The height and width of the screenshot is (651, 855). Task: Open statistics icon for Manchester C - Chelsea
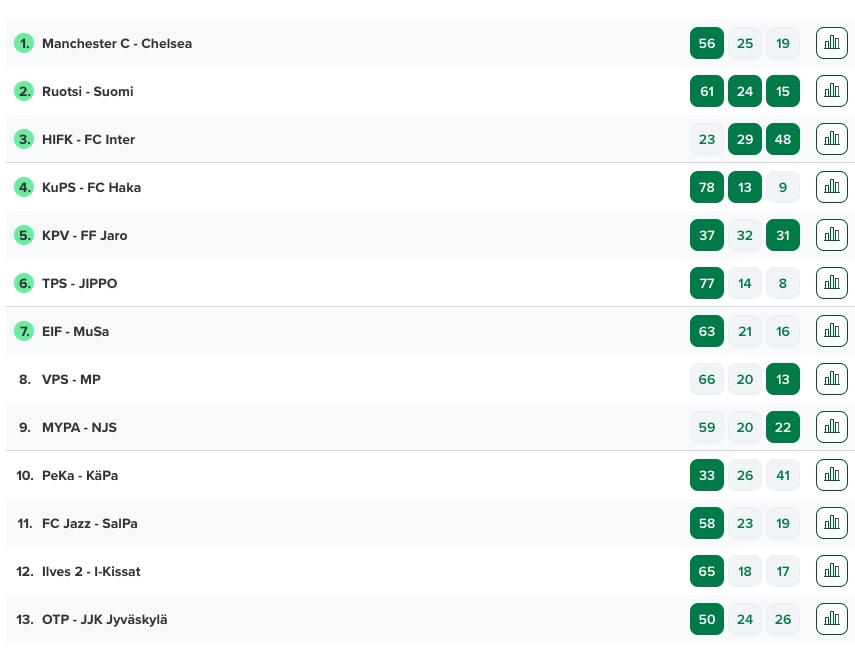832,43
